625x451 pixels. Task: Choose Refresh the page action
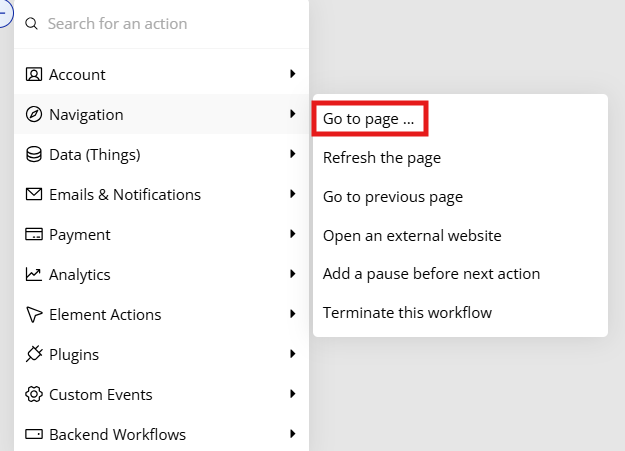[x=382, y=158]
